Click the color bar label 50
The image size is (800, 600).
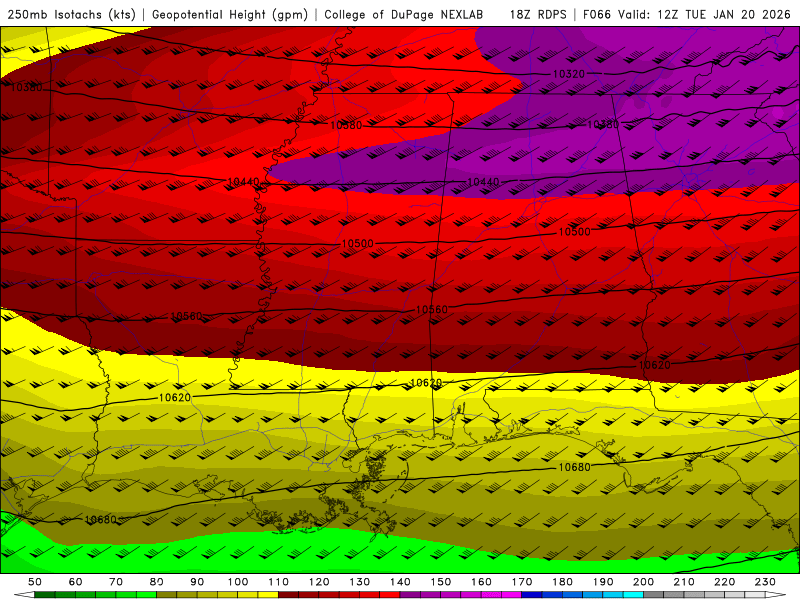pyautogui.click(x=35, y=582)
